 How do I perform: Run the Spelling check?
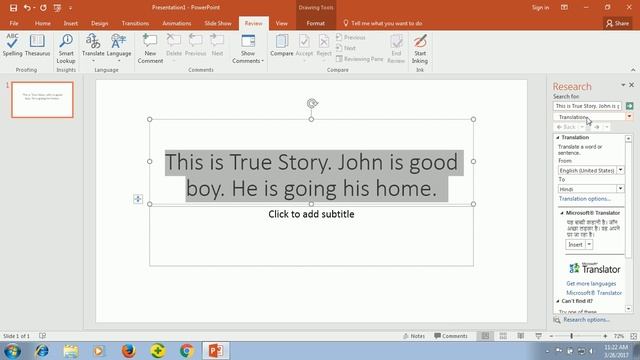click(12, 45)
